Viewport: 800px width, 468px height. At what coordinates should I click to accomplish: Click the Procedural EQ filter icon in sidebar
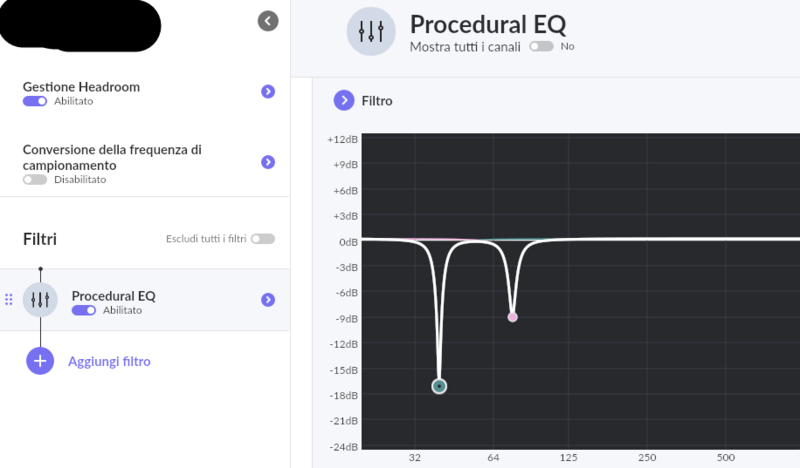click(40, 299)
